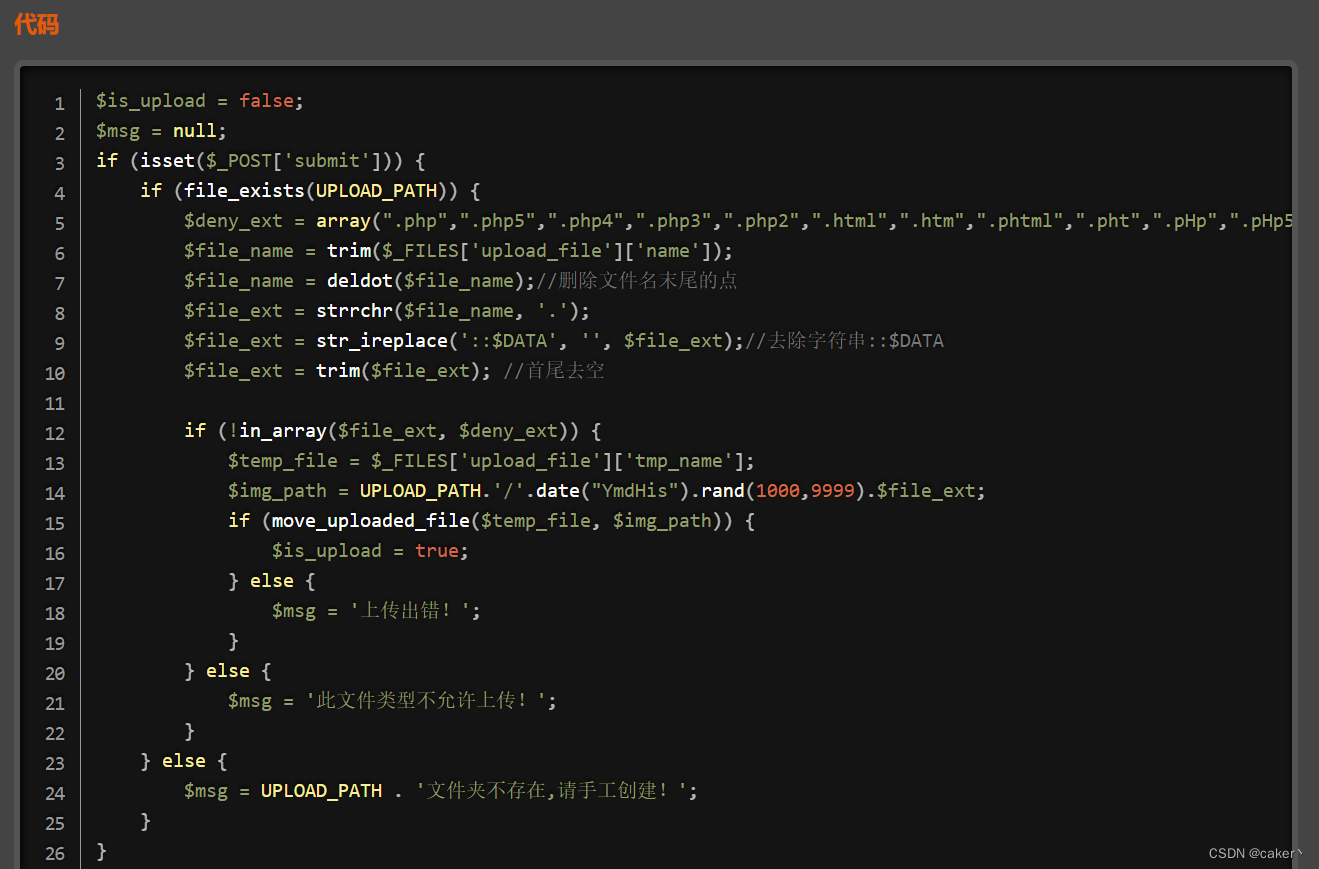This screenshot has width=1319, height=869.
Task: Click the "} else {" on line 17
Action: coord(271,581)
